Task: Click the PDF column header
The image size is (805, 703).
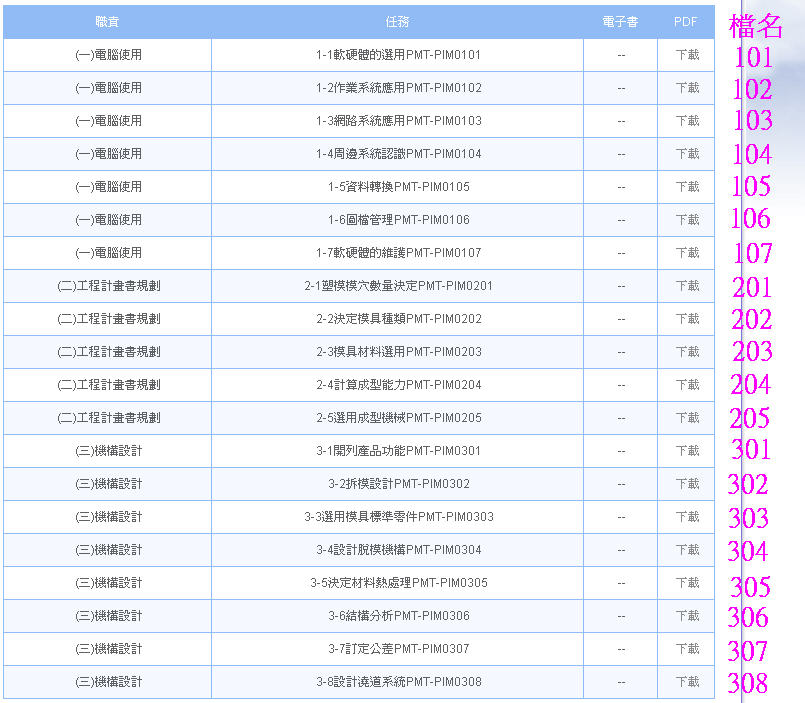Action: point(686,22)
